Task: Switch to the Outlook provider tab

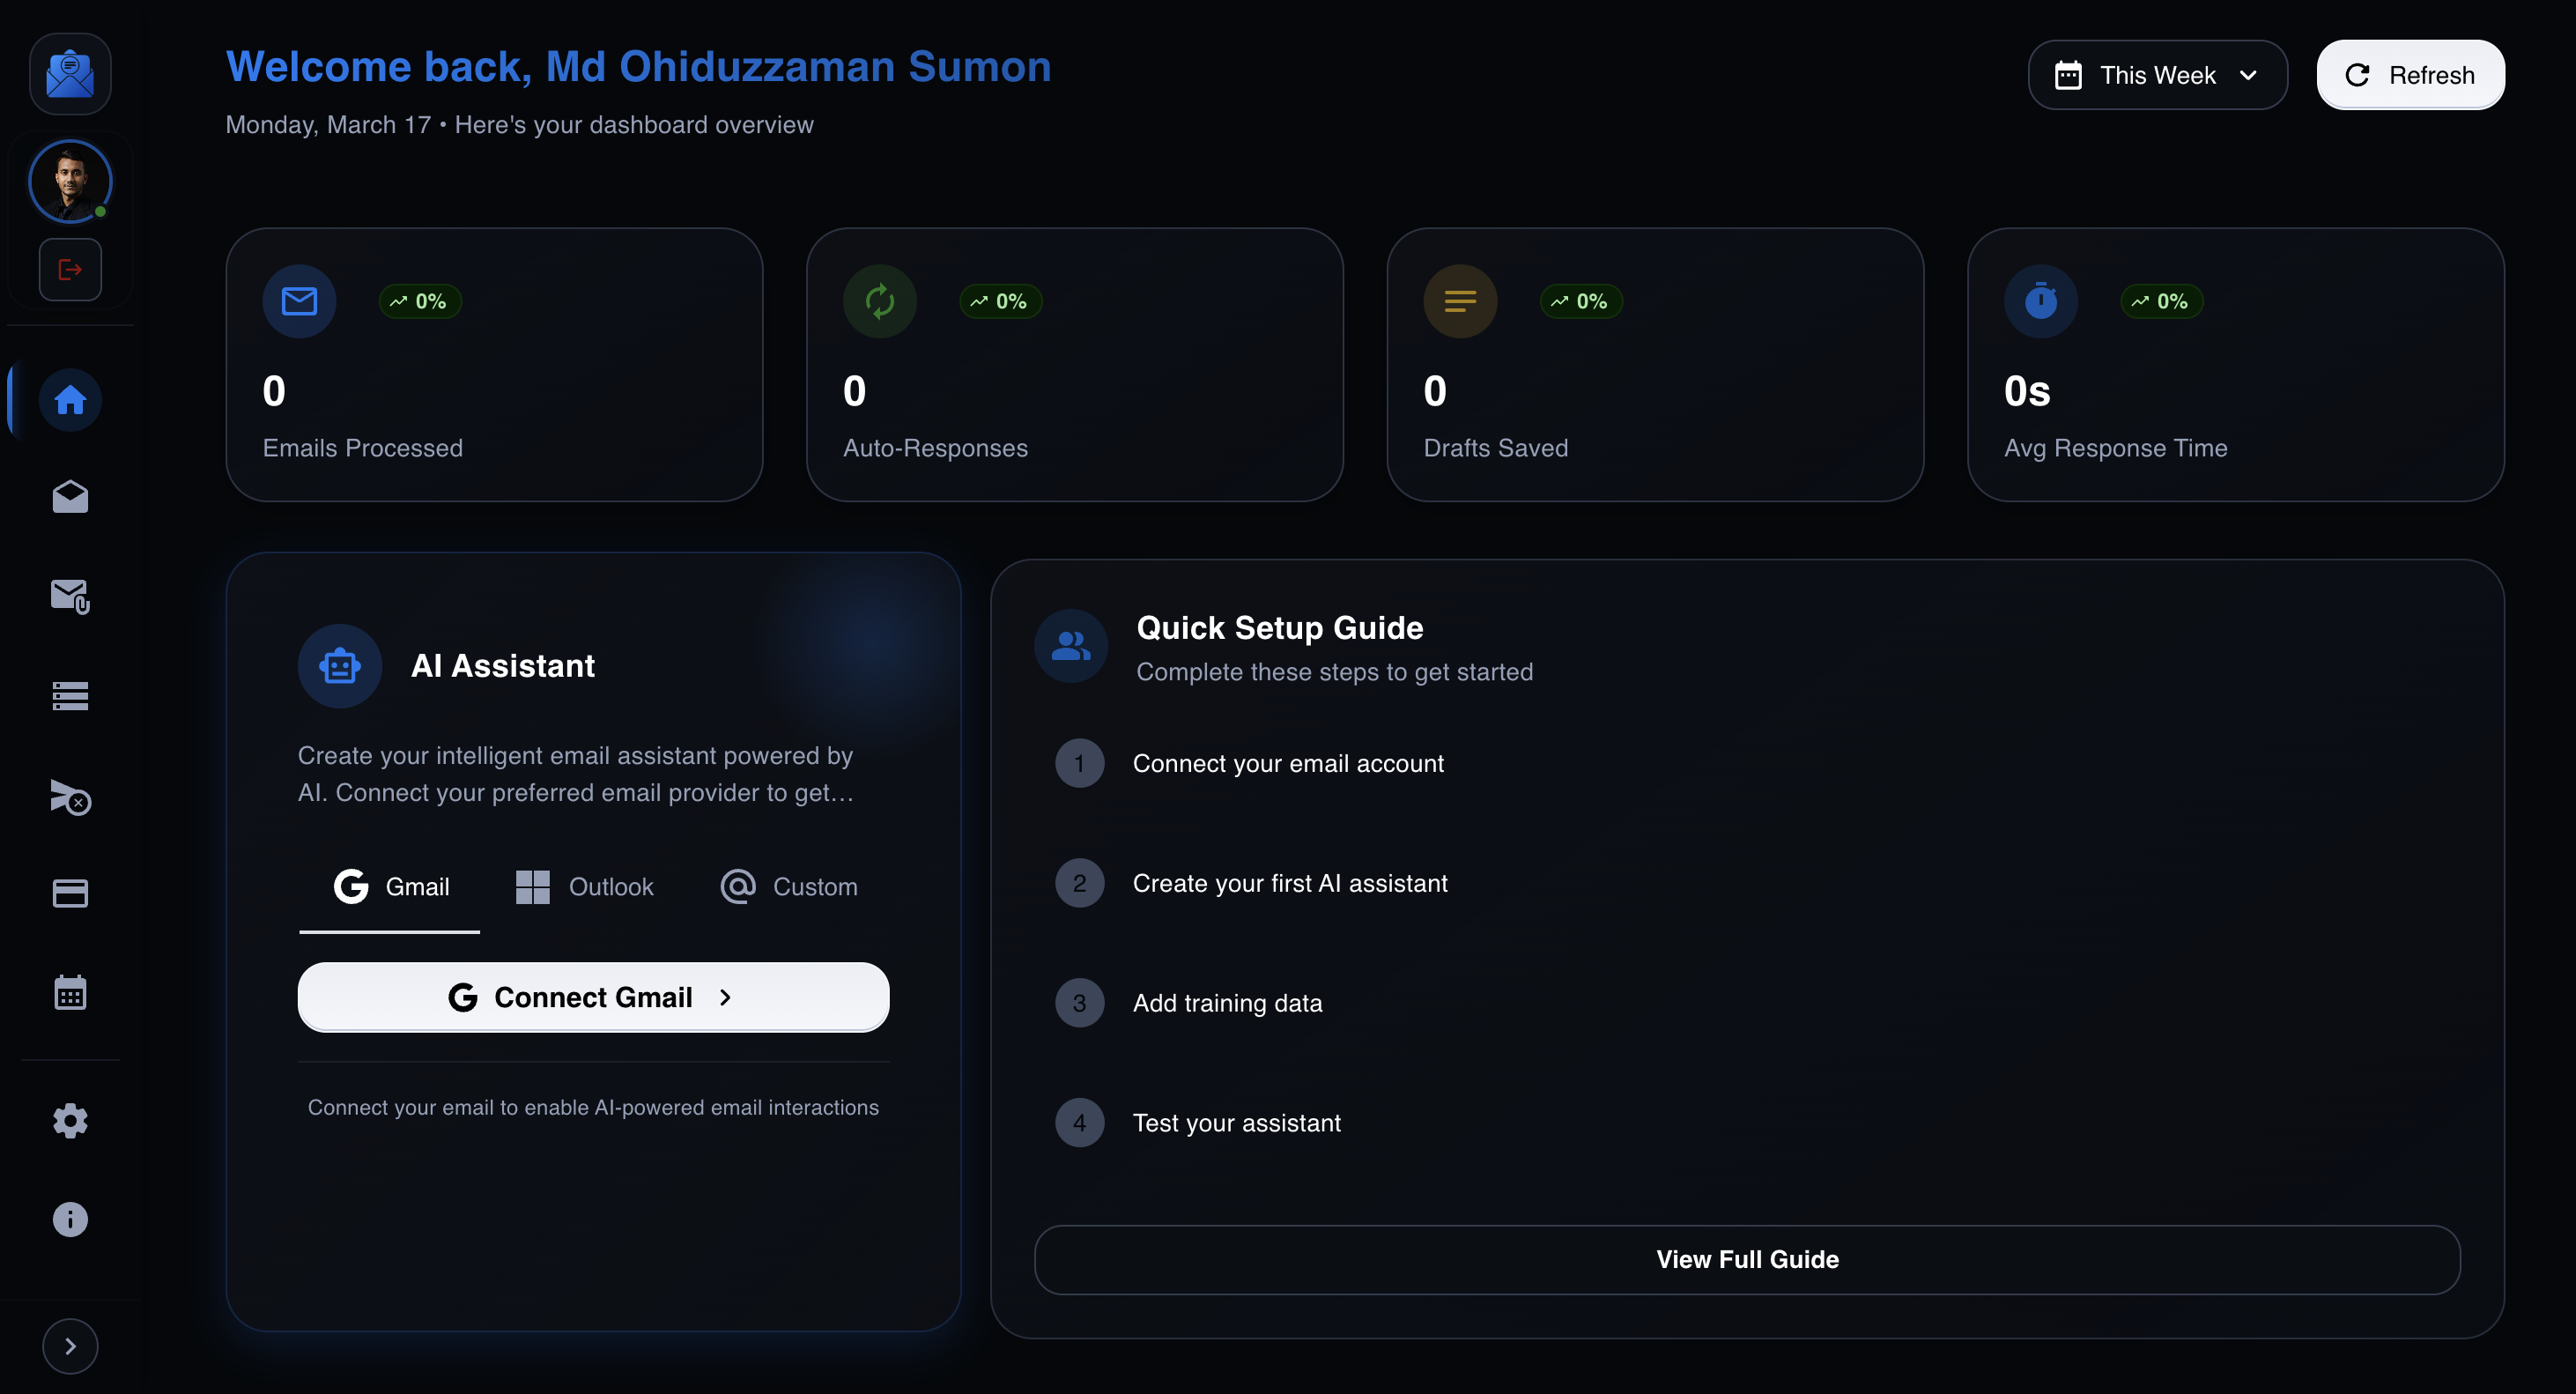Action: coord(585,887)
